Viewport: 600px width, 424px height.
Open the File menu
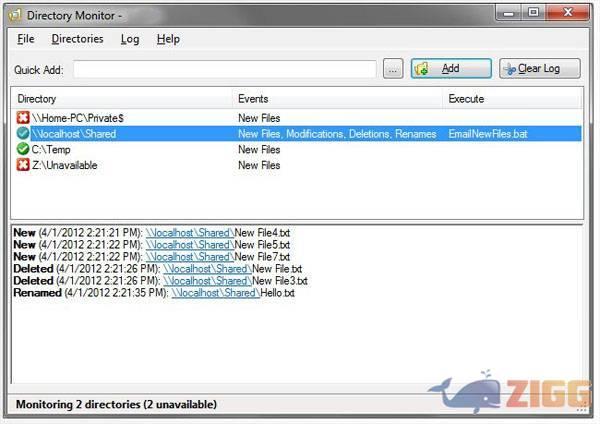[x=26, y=39]
